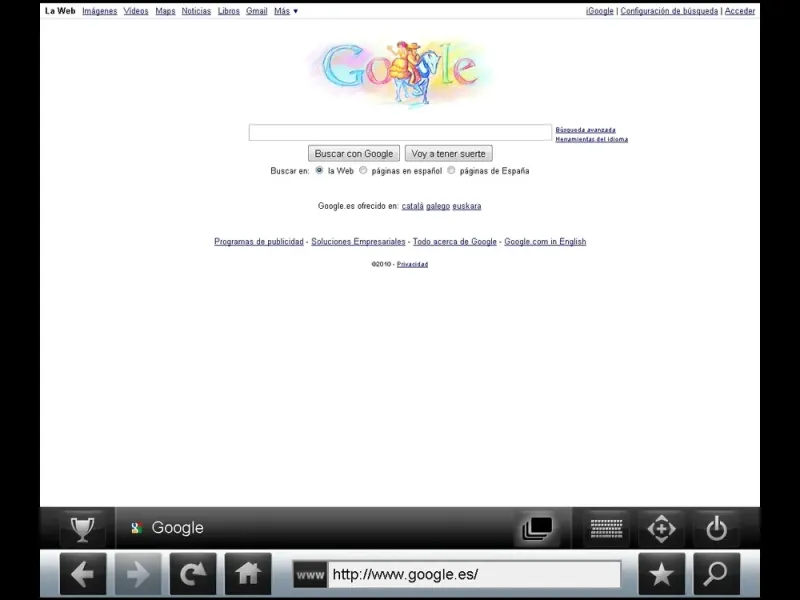Select 'páginas de España' radio button
This screenshot has height=600, width=800.
451,170
